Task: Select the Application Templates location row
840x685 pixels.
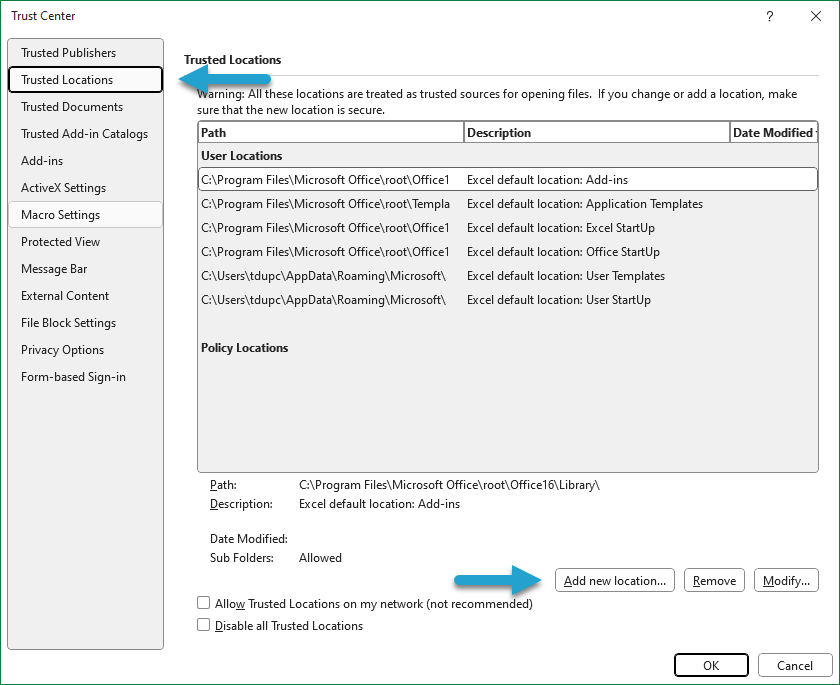Action: click(x=508, y=204)
